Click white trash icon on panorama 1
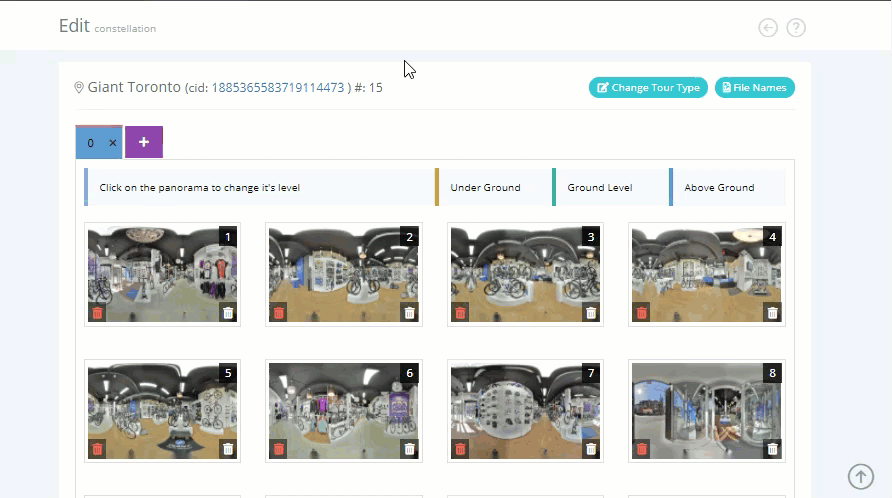The image size is (892, 498). [x=228, y=313]
